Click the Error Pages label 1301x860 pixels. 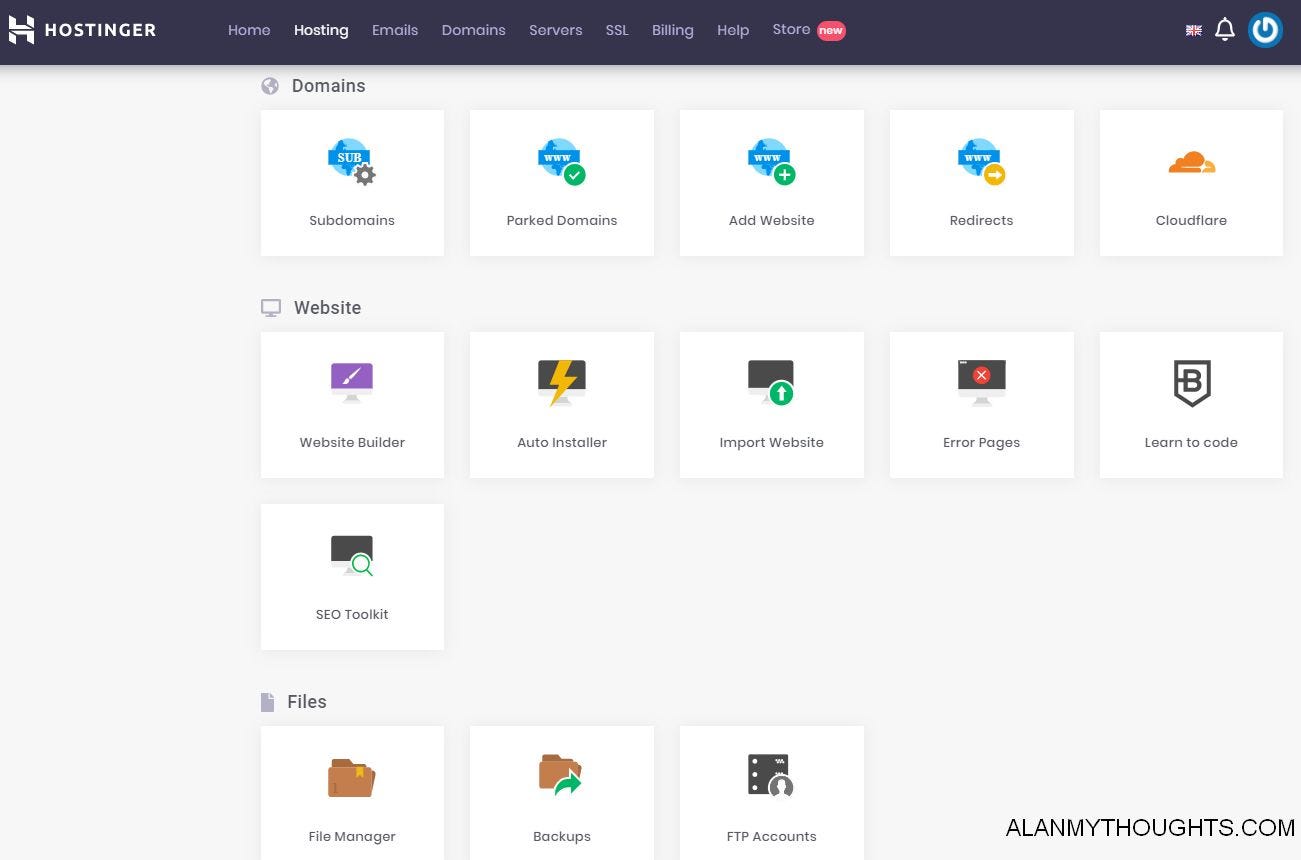[982, 442]
